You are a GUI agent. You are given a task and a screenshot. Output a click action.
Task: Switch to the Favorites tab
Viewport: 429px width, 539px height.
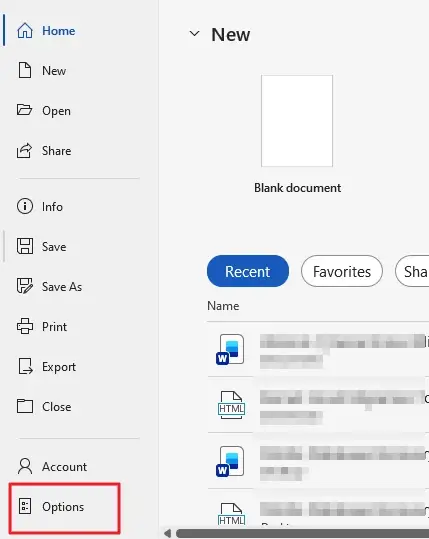342,271
